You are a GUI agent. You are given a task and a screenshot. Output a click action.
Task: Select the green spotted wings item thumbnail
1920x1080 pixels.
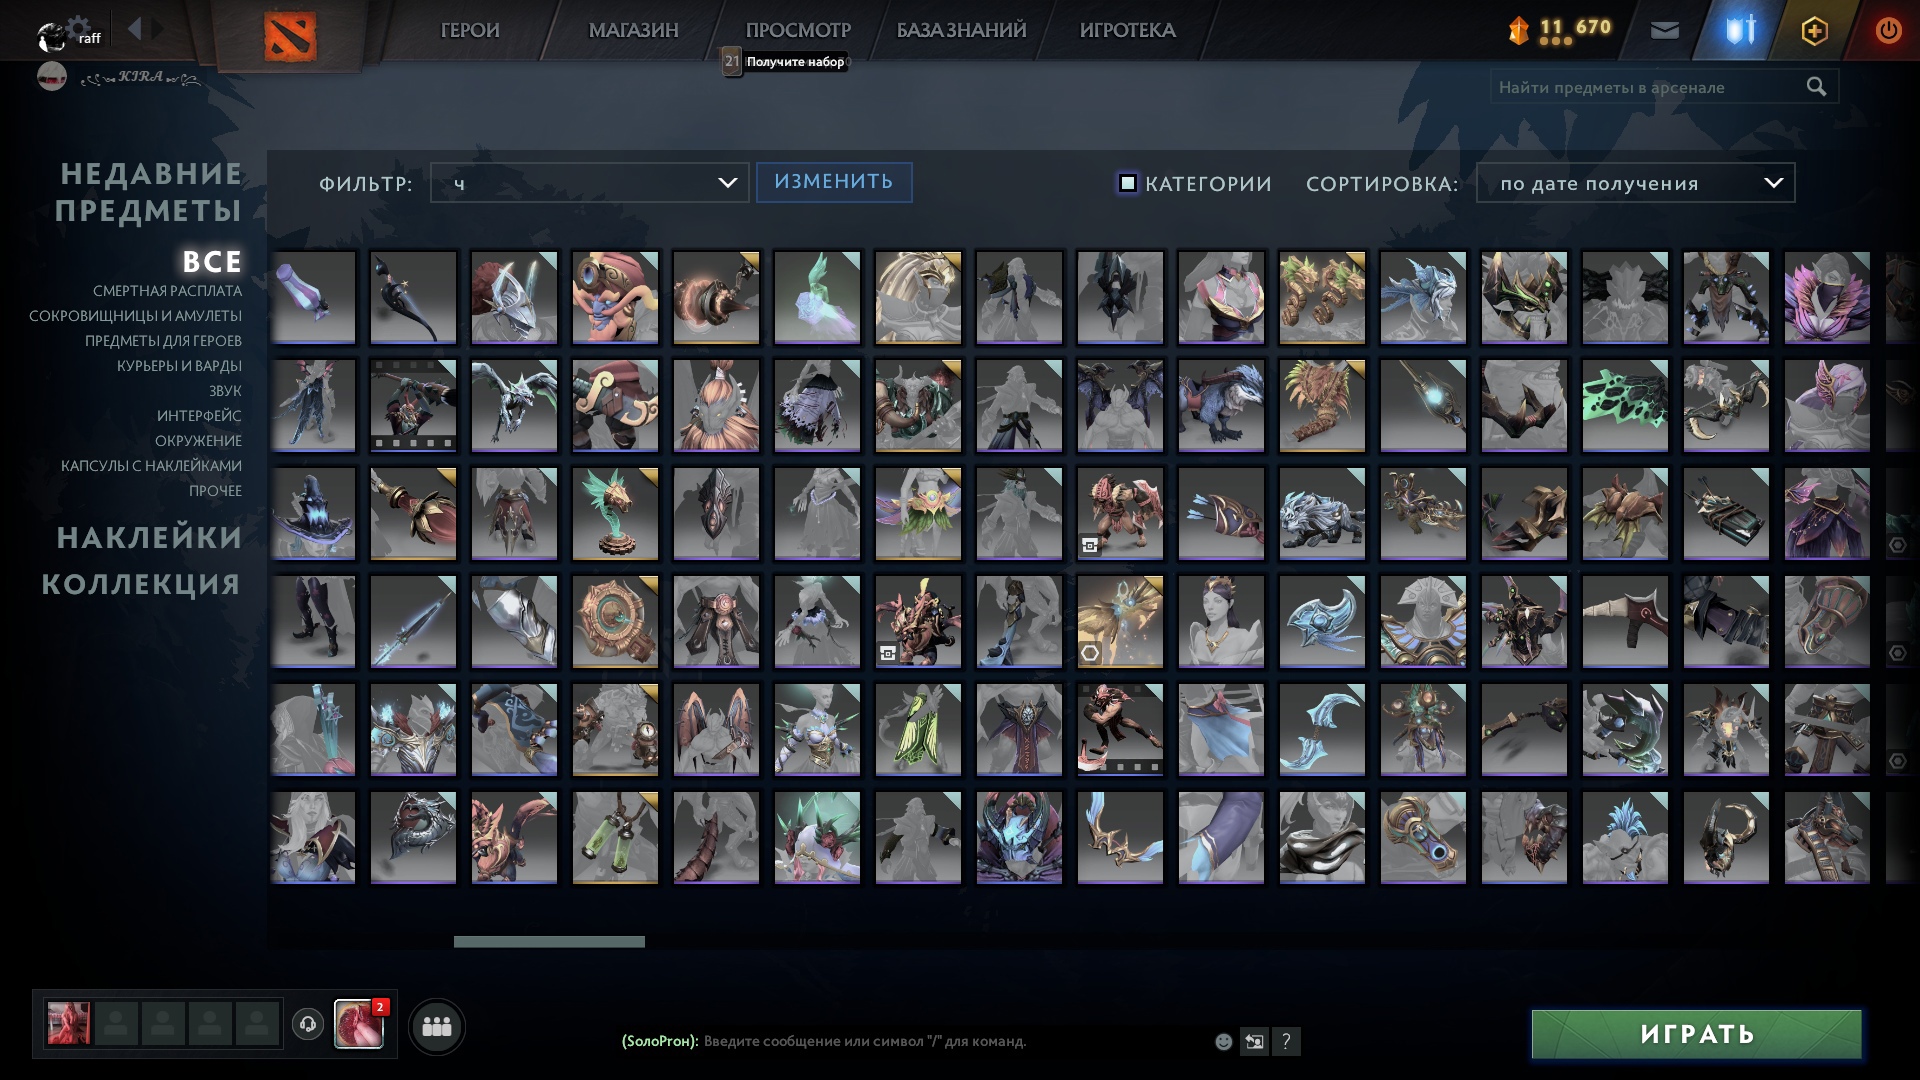(1625, 405)
